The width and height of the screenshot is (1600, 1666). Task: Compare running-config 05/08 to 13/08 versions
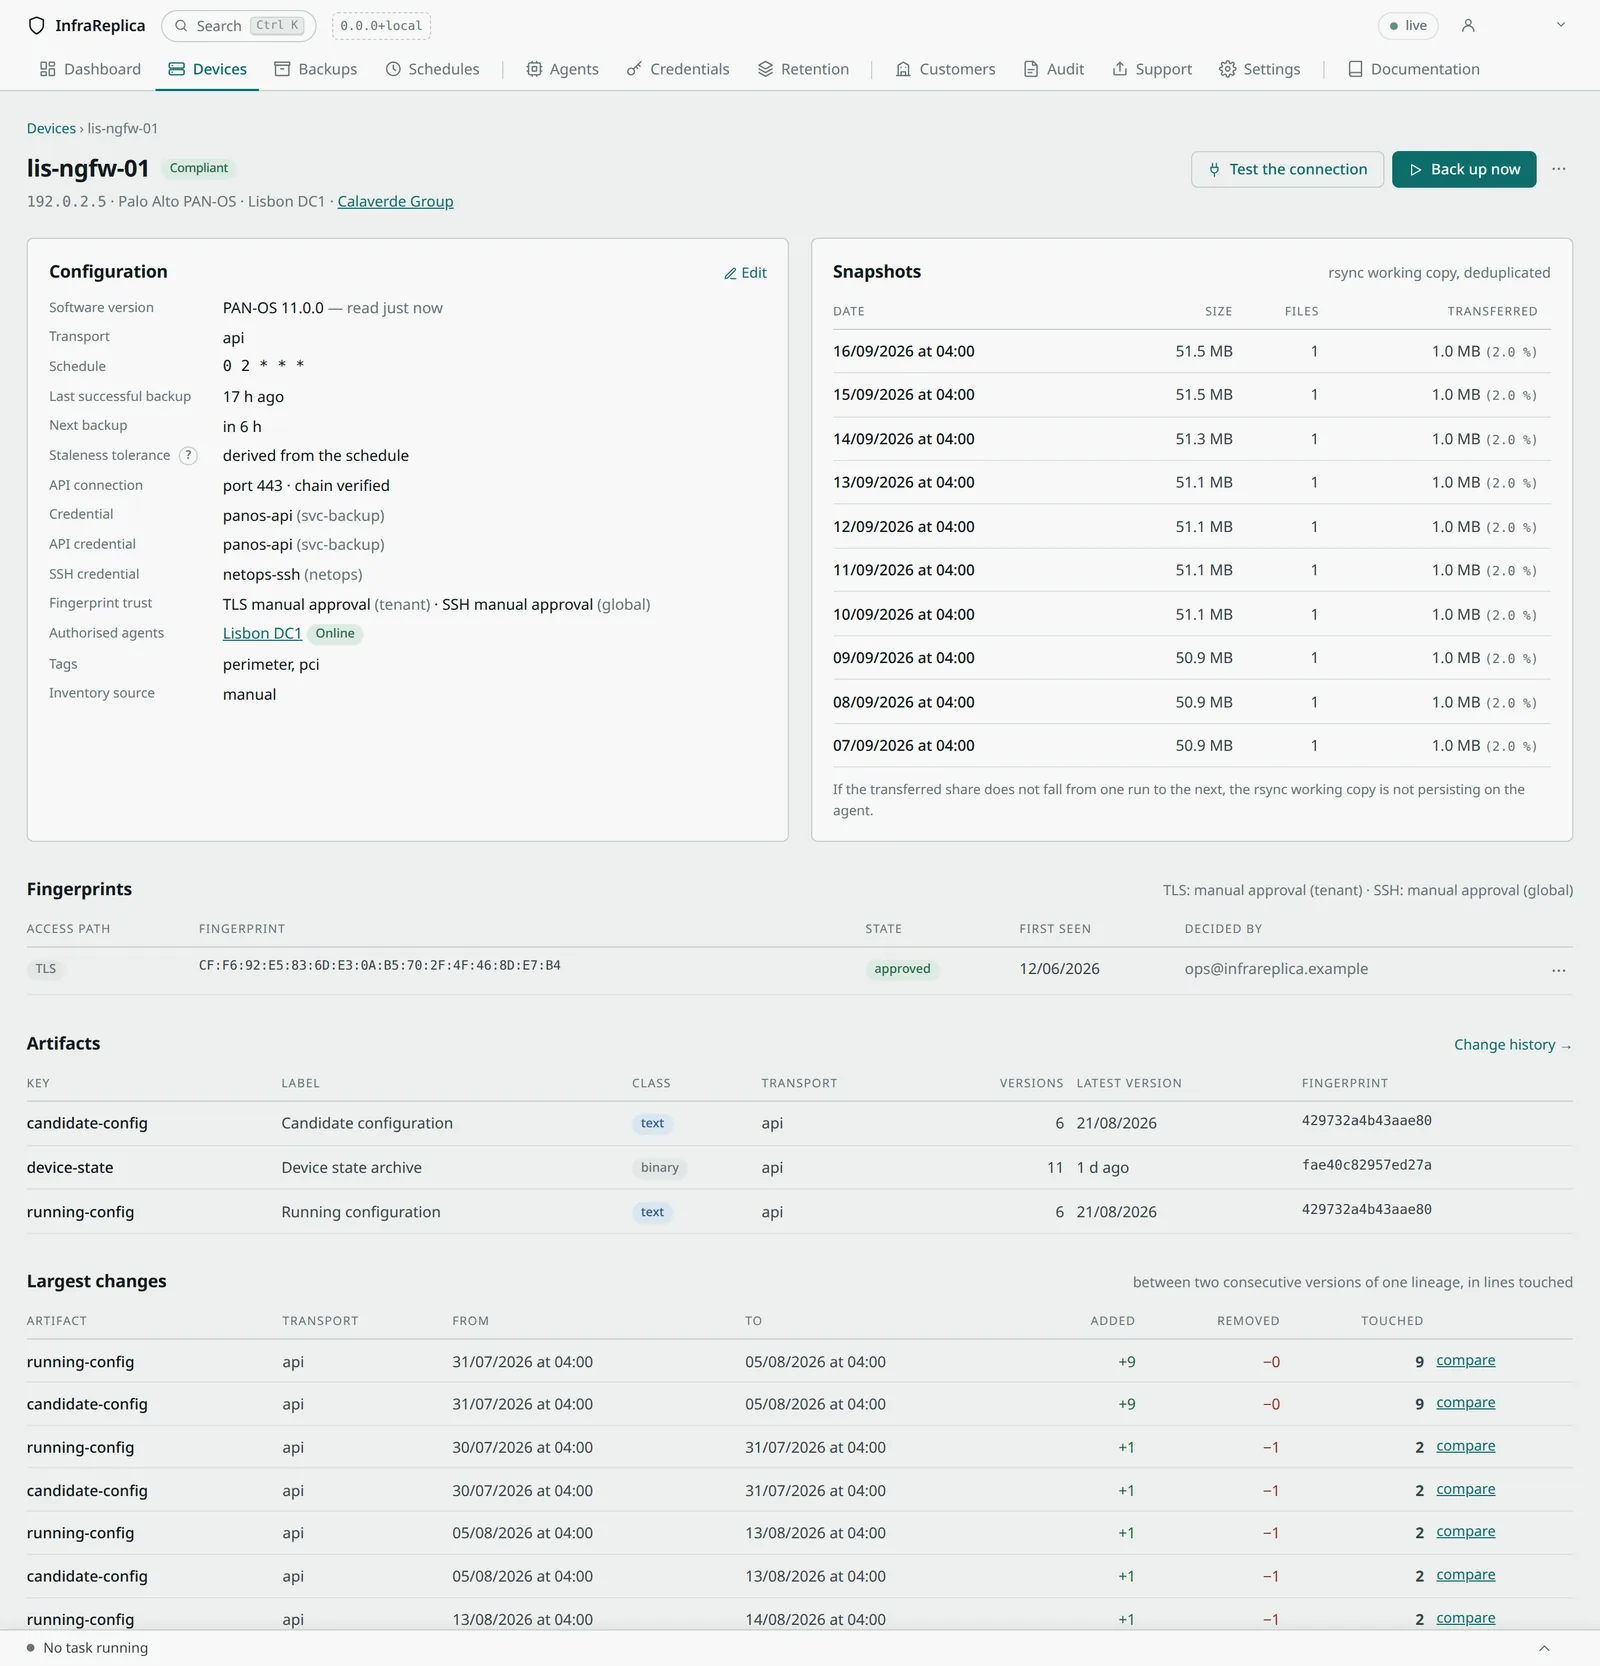coord(1465,1531)
